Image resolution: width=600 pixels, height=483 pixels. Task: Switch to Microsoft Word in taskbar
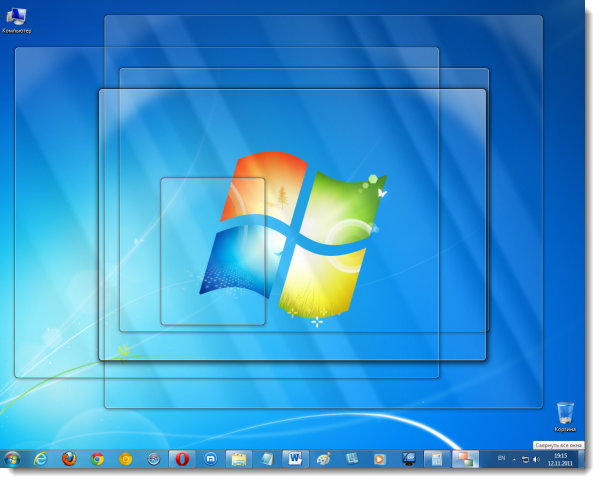click(x=295, y=459)
